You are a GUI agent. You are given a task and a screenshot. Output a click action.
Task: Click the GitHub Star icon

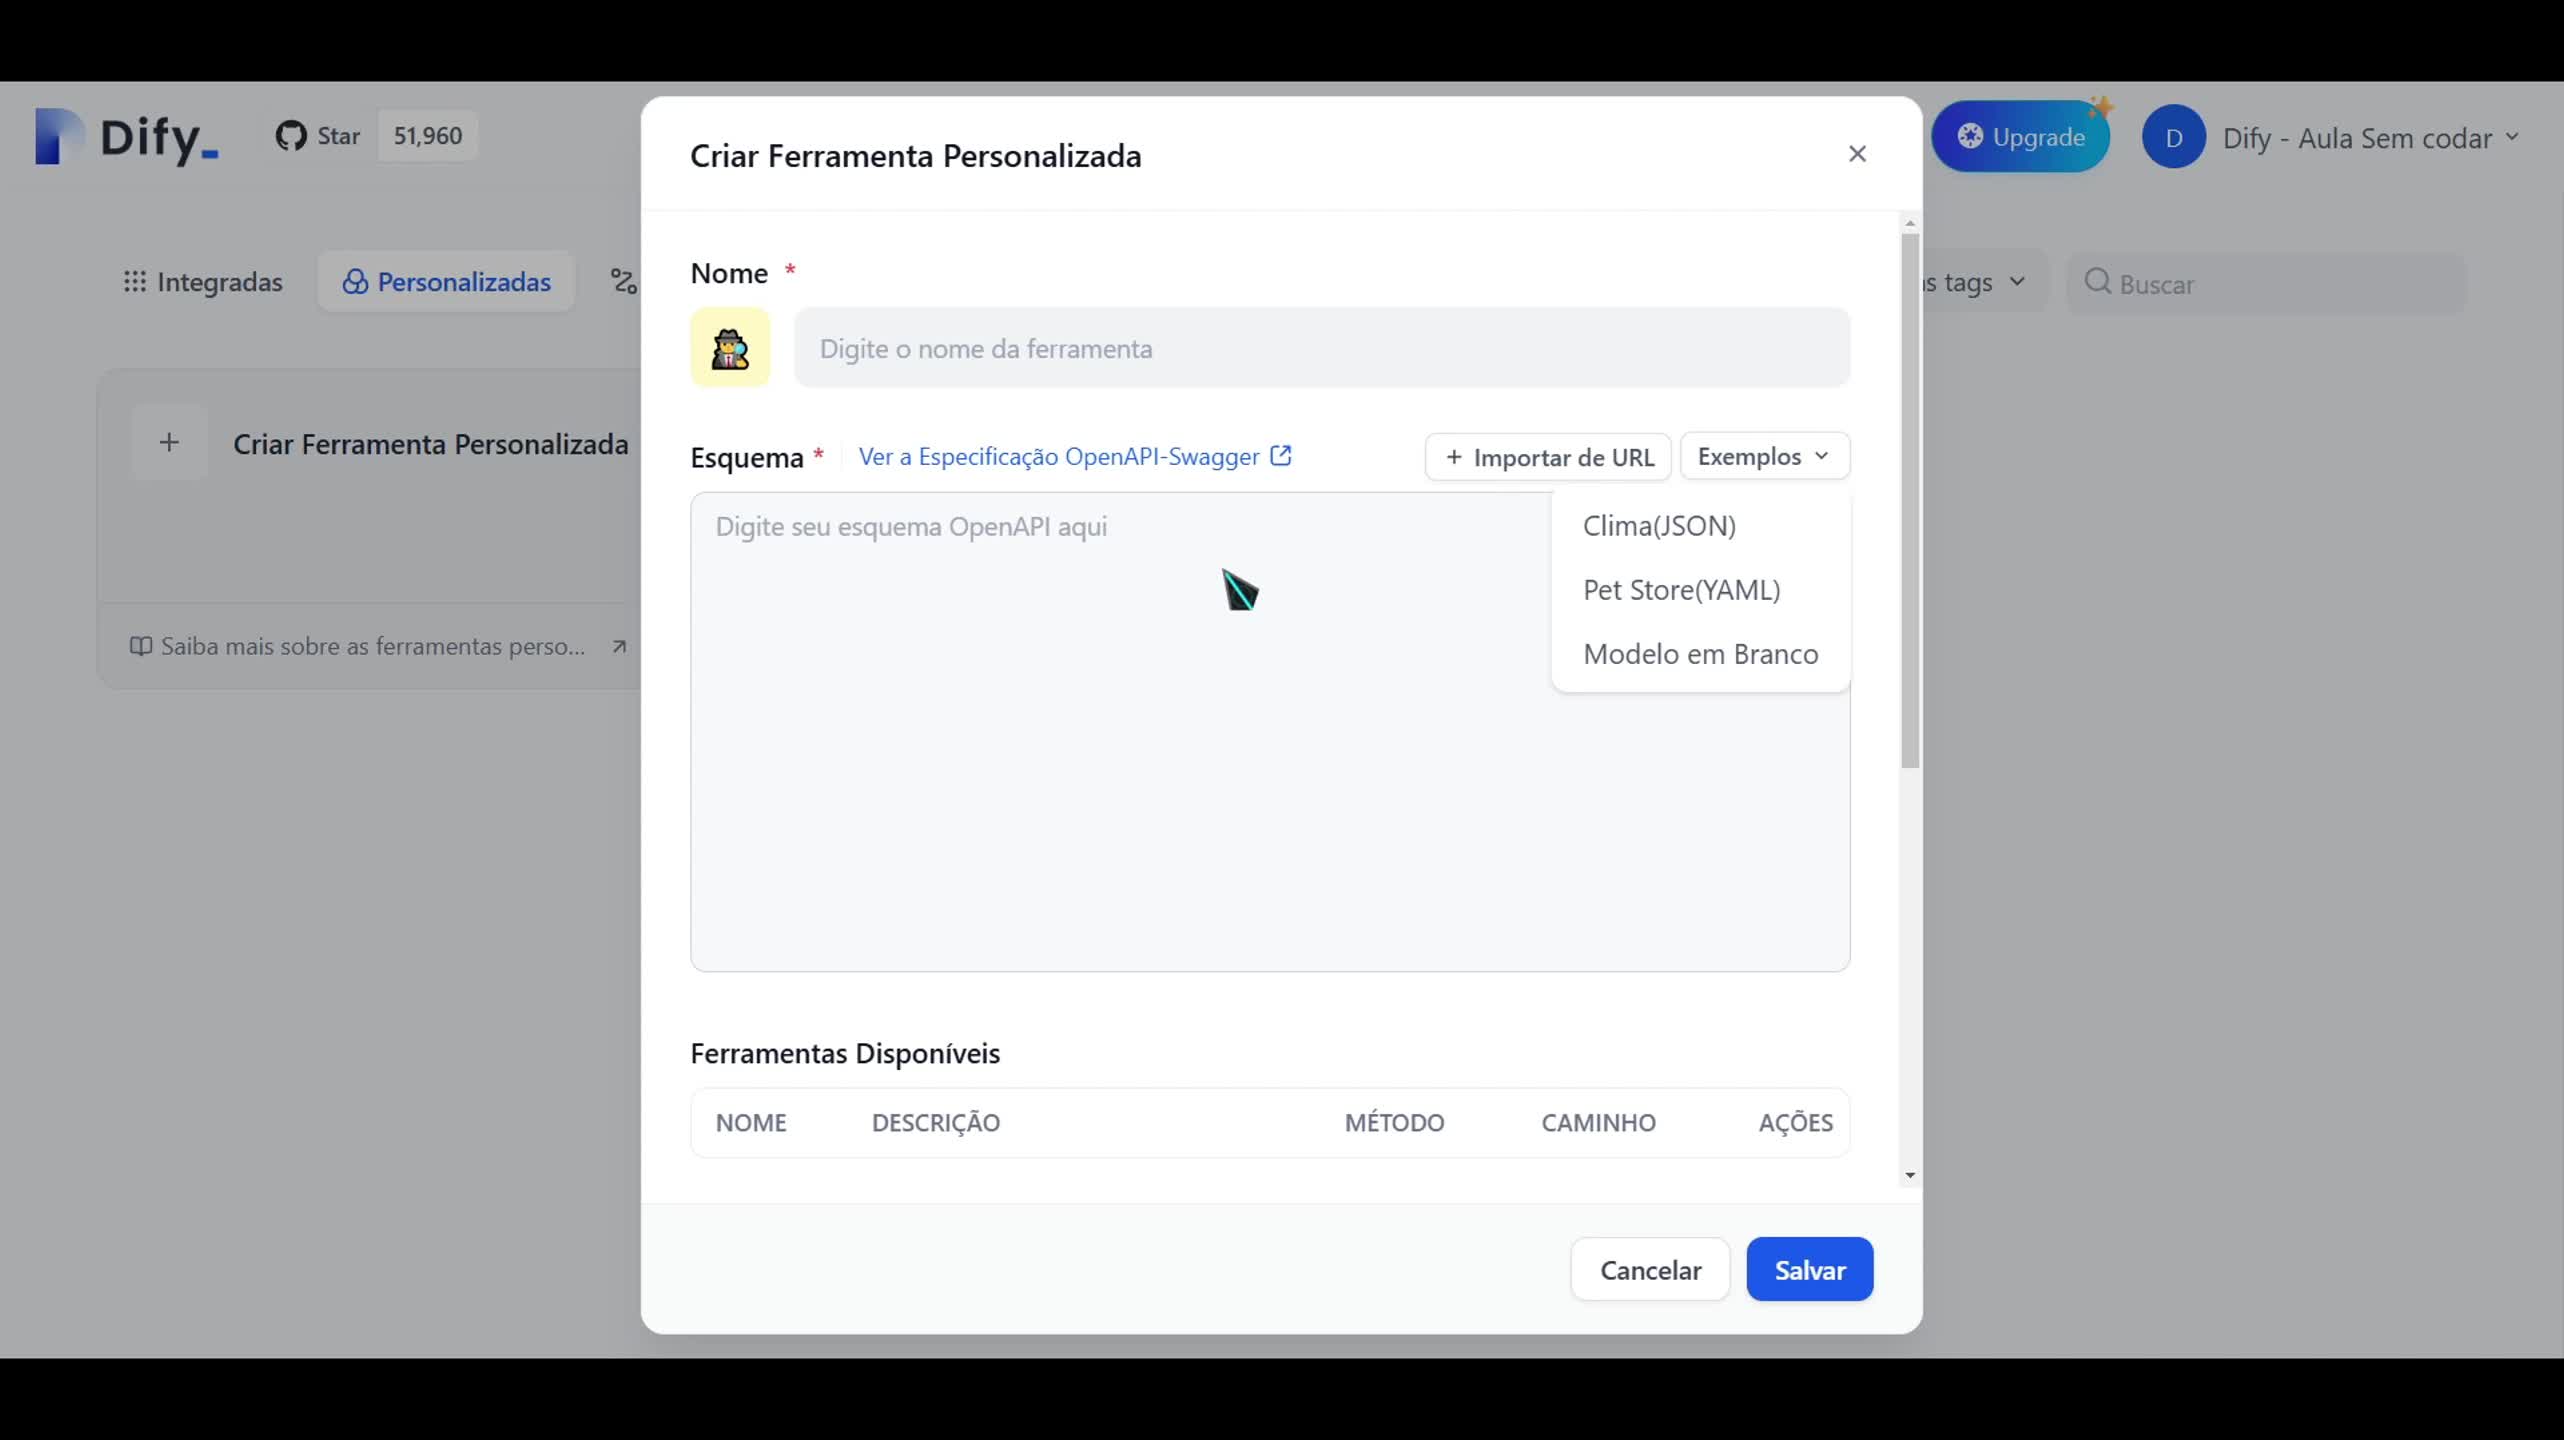pos(291,136)
